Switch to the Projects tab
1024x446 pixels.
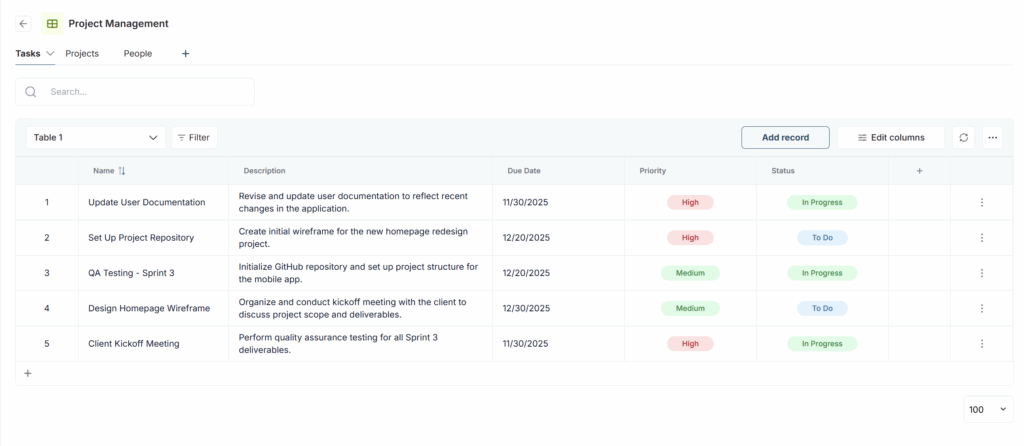(x=82, y=54)
